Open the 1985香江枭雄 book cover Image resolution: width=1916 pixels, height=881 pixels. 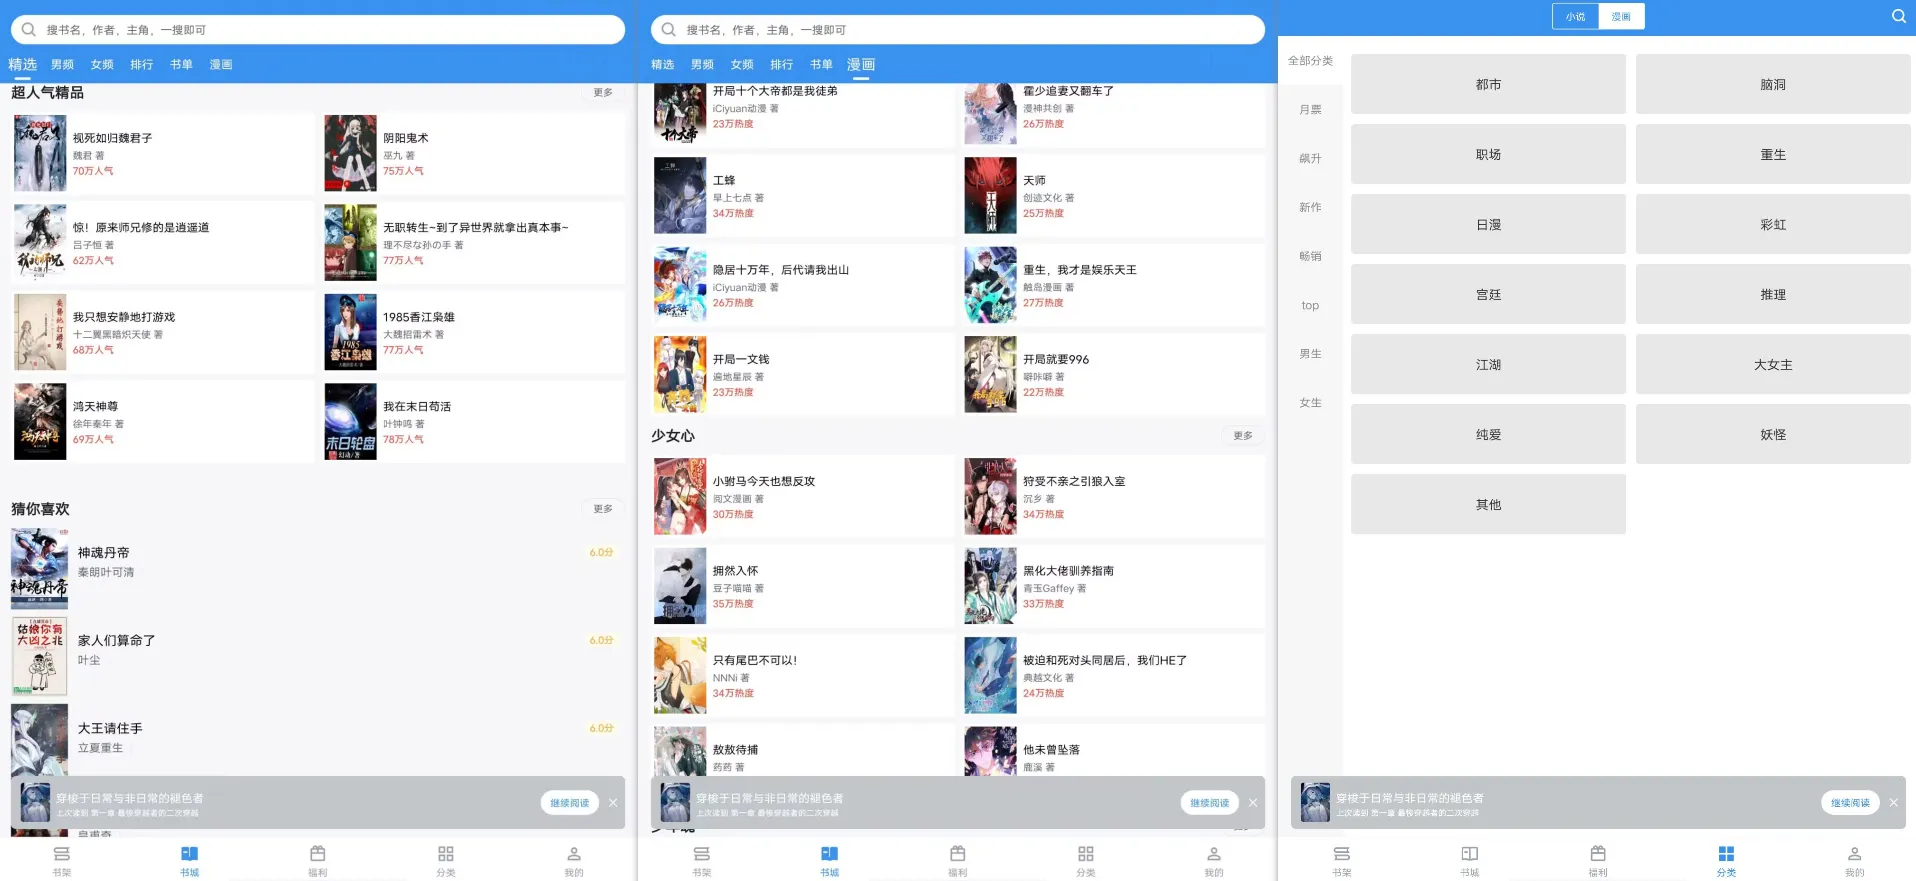click(x=350, y=332)
